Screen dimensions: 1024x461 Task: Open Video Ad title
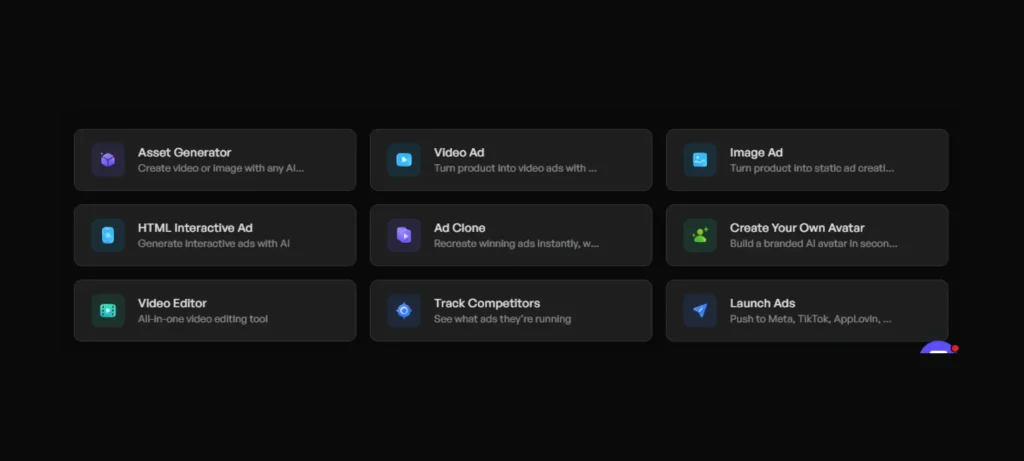coord(459,152)
